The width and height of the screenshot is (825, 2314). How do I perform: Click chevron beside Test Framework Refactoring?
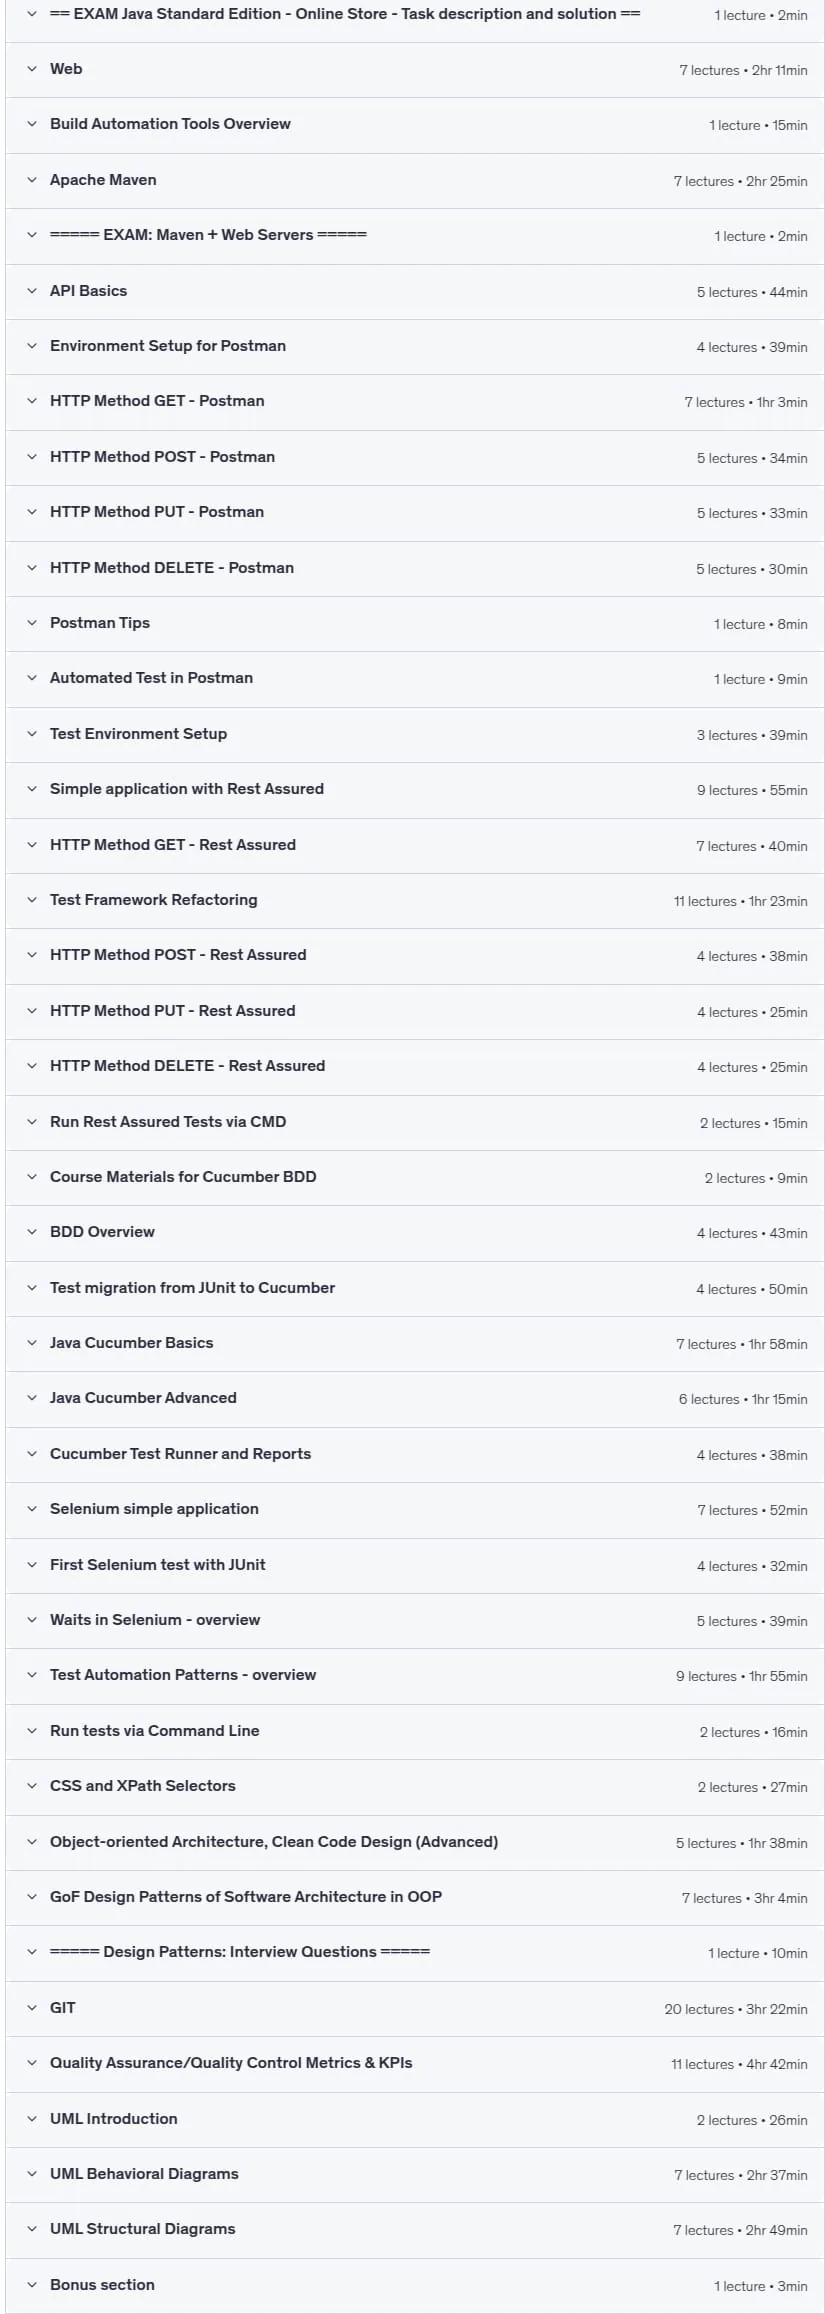[x=31, y=900]
